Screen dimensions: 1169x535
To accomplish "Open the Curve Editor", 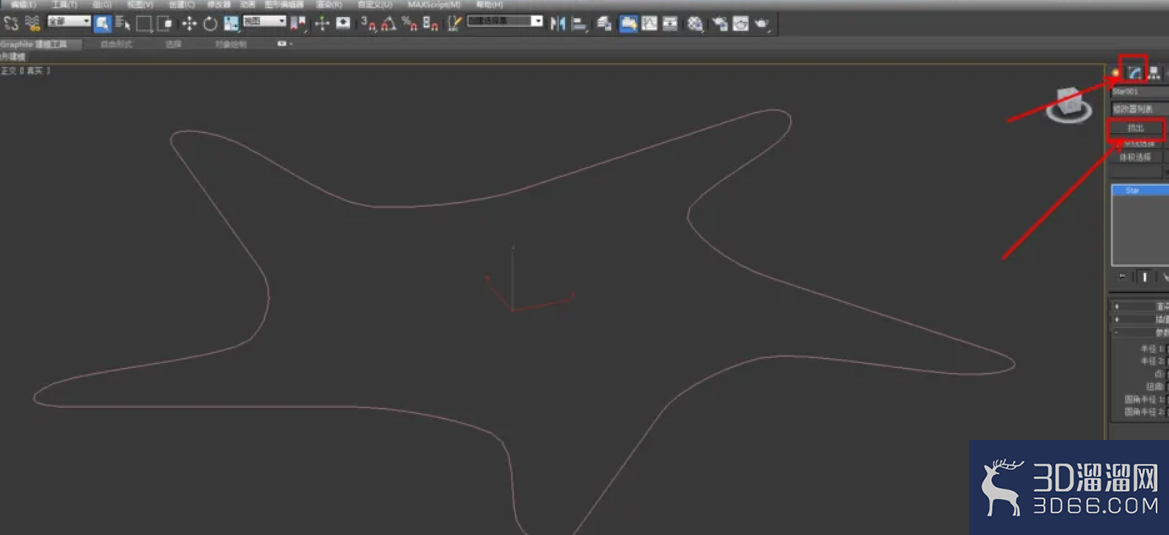I will click(649, 24).
